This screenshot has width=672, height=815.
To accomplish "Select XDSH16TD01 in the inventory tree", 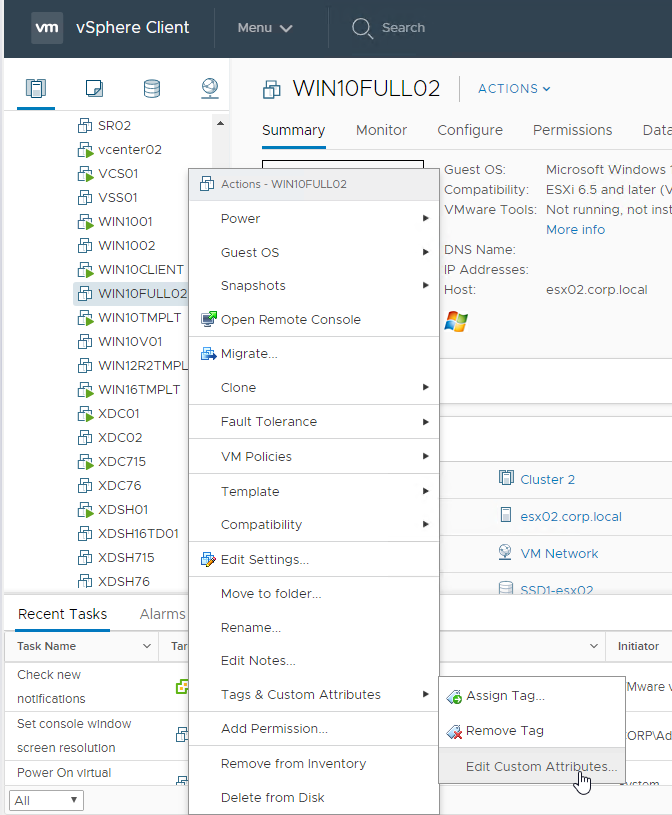I will tap(138, 533).
